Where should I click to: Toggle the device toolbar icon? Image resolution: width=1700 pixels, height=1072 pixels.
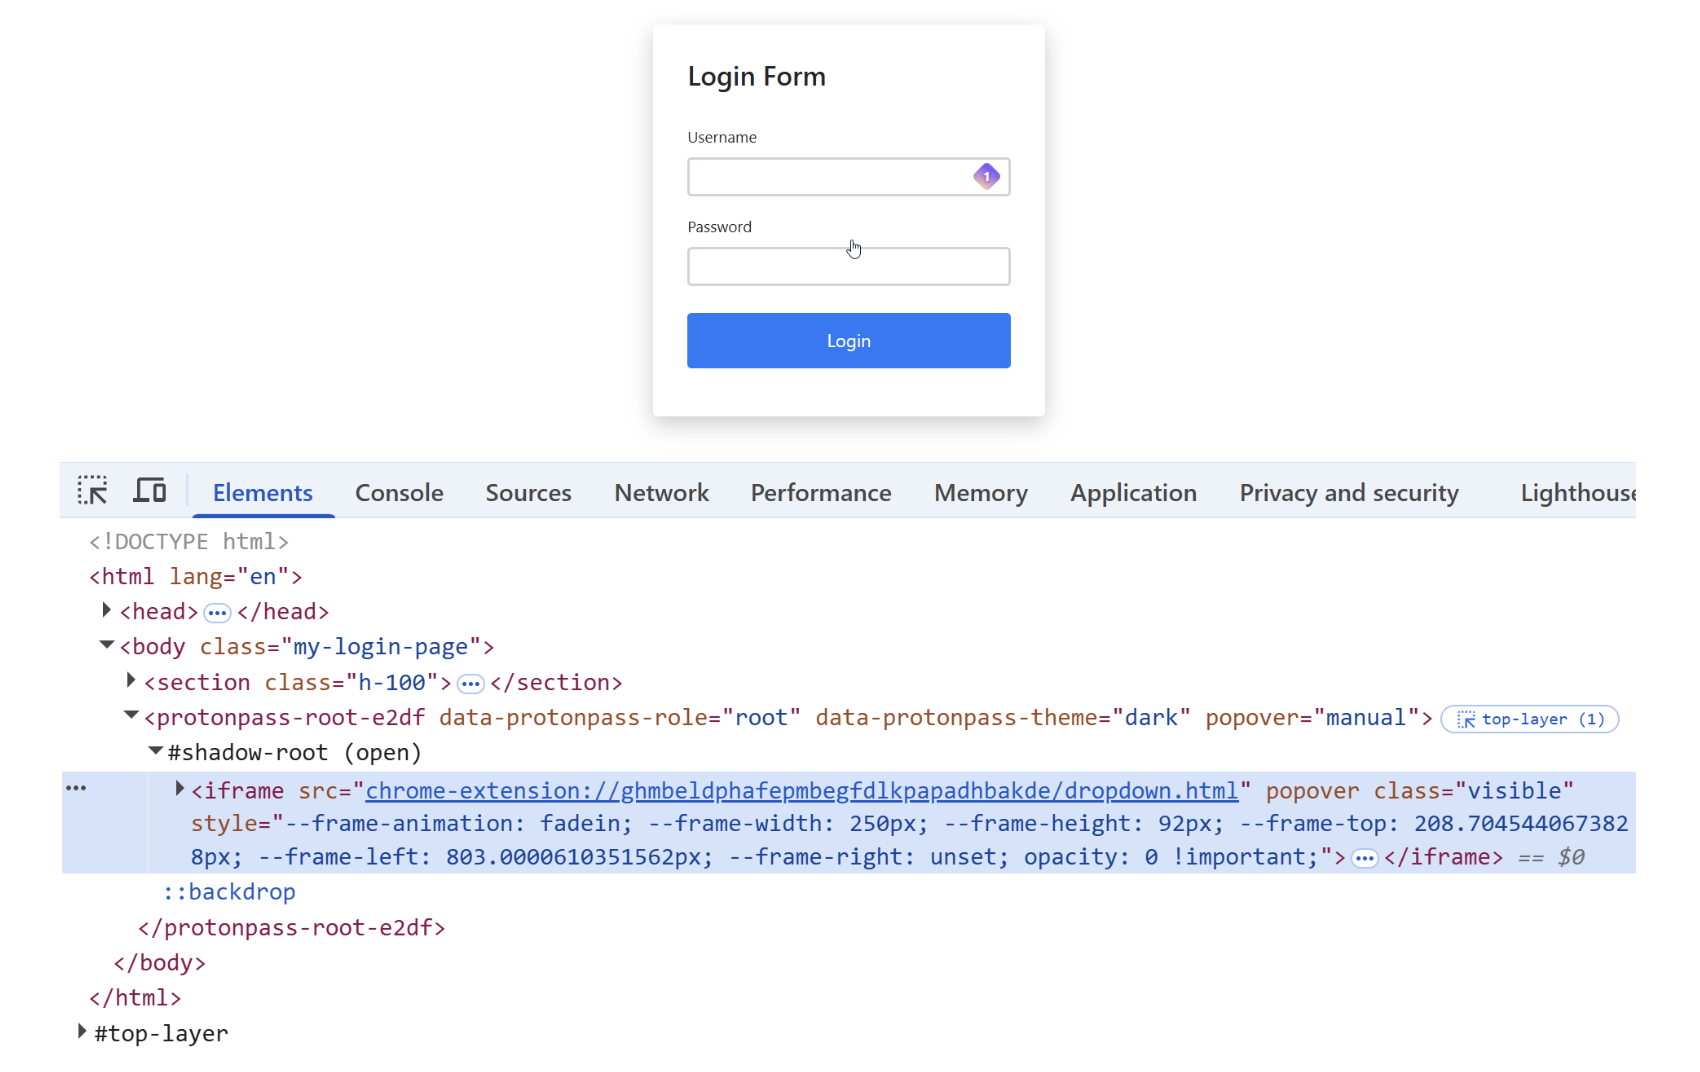(150, 491)
